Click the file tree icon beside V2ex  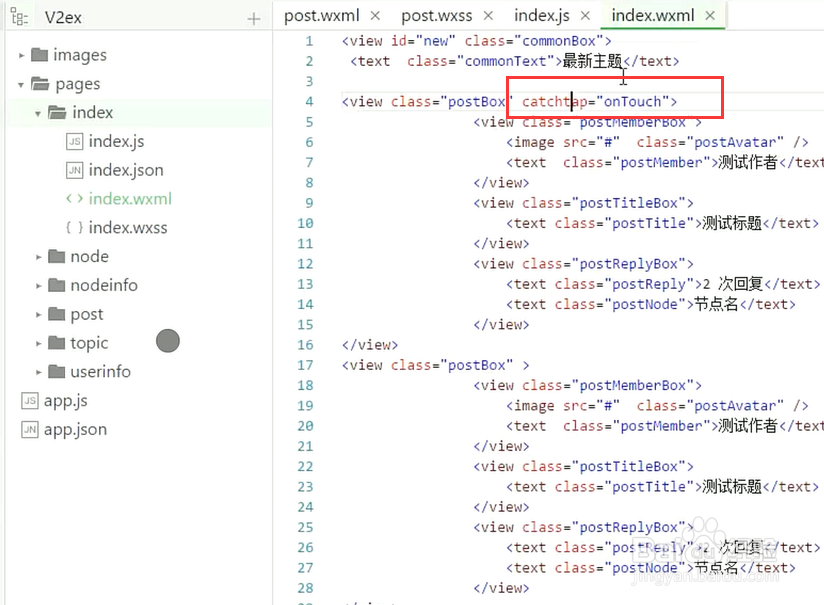coord(19,17)
